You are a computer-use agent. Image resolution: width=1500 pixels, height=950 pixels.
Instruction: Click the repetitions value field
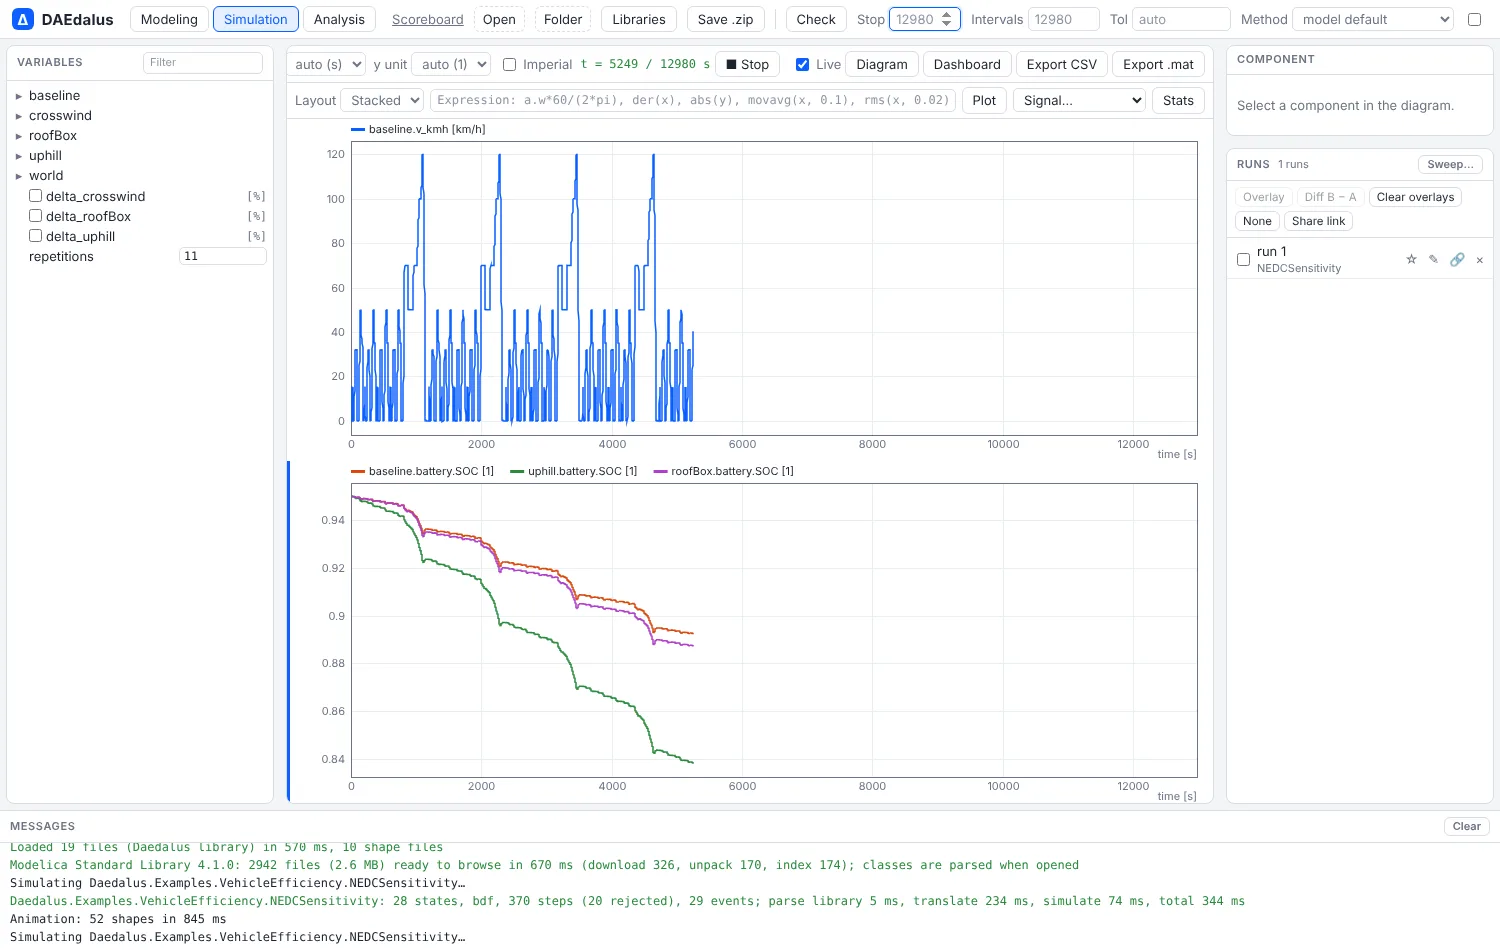[222, 256]
